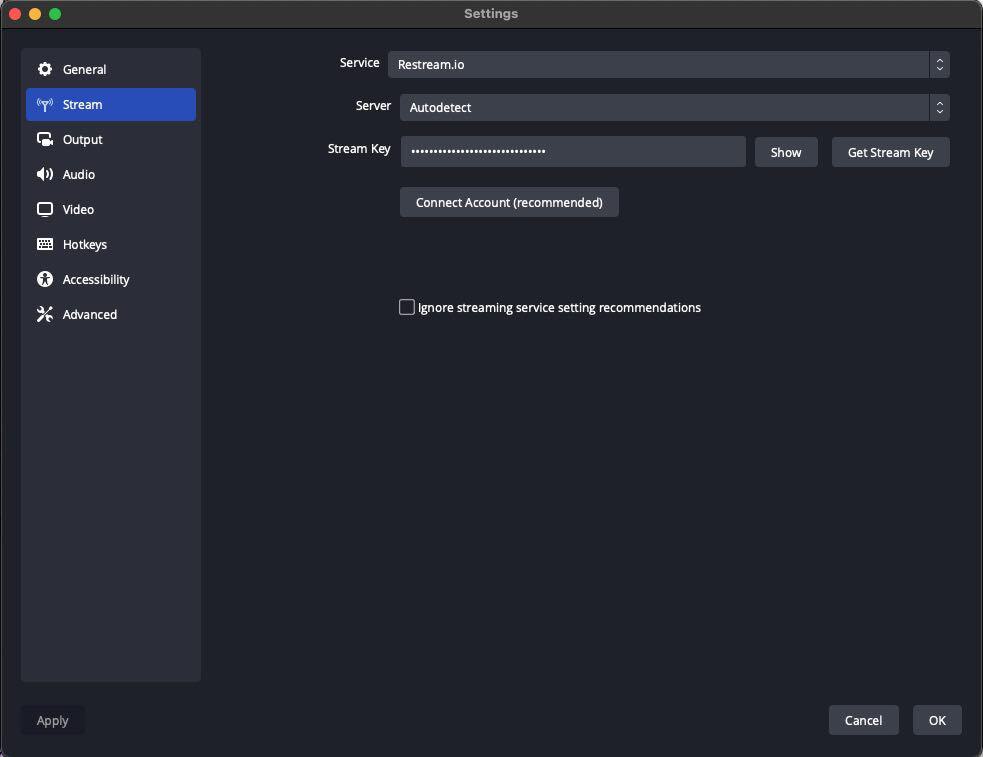Switch to the Hotkeys settings tab
983x757 pixels.
tap(85, 244)
